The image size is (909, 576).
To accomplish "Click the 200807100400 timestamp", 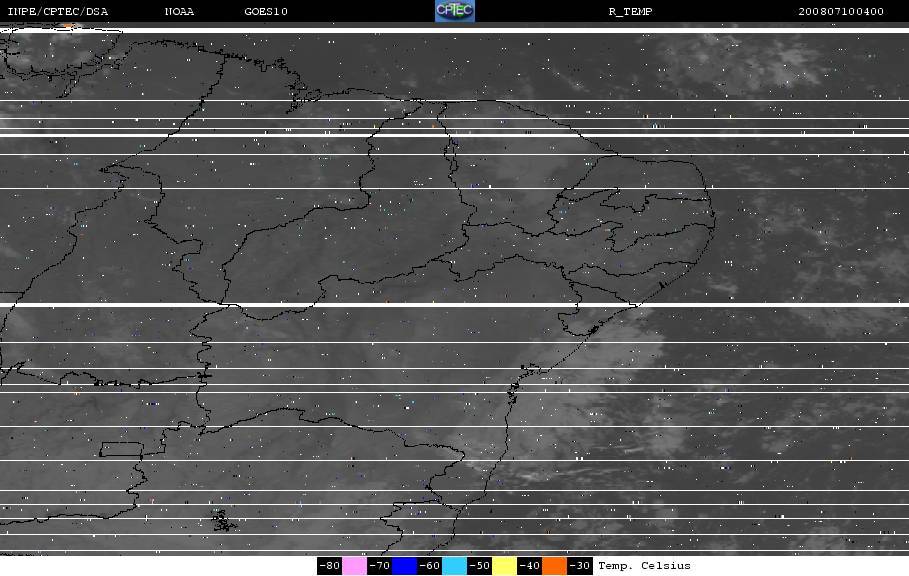I will pyautogui.click(x=841, y=12).
